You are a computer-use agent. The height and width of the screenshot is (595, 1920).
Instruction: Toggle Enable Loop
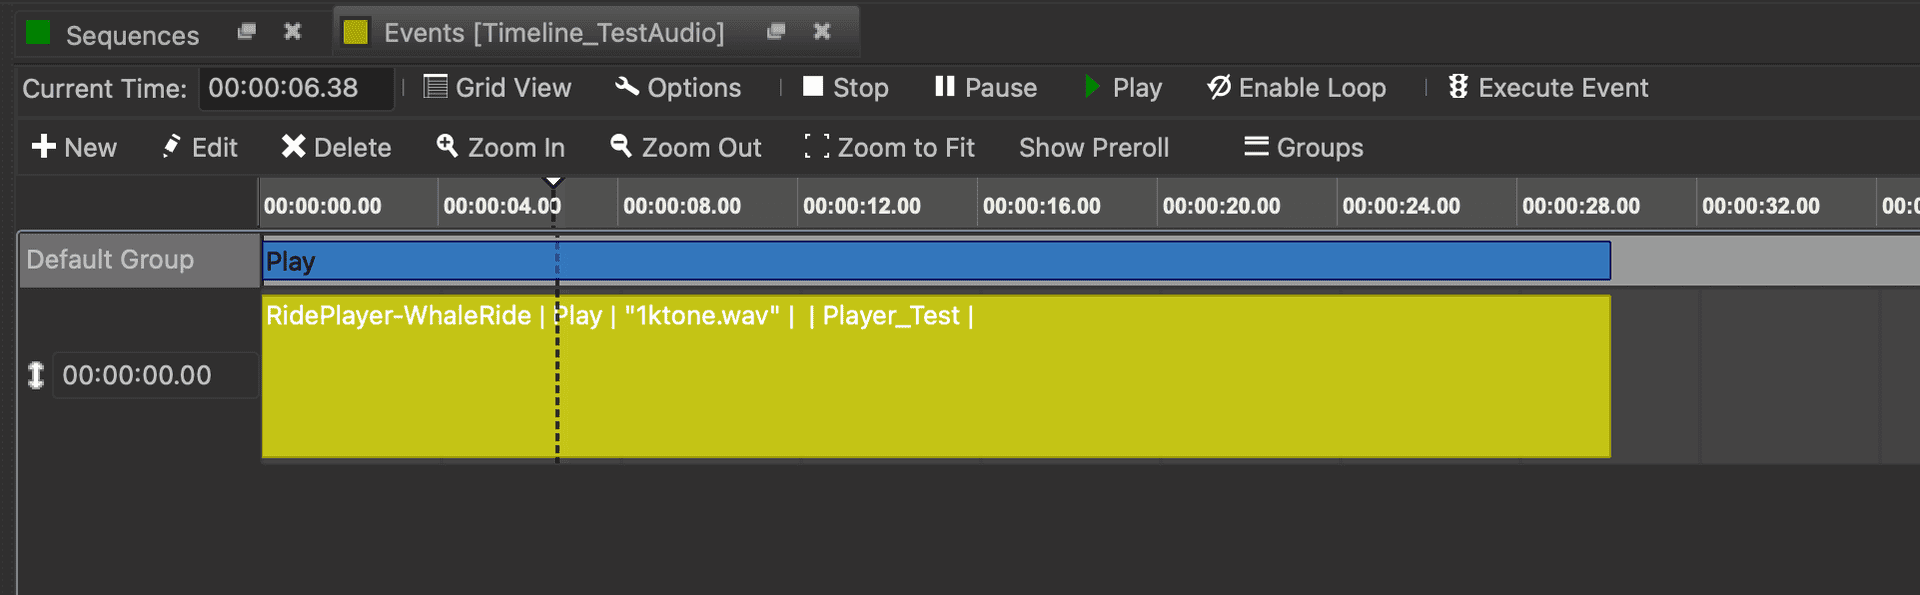point(1296,88)
